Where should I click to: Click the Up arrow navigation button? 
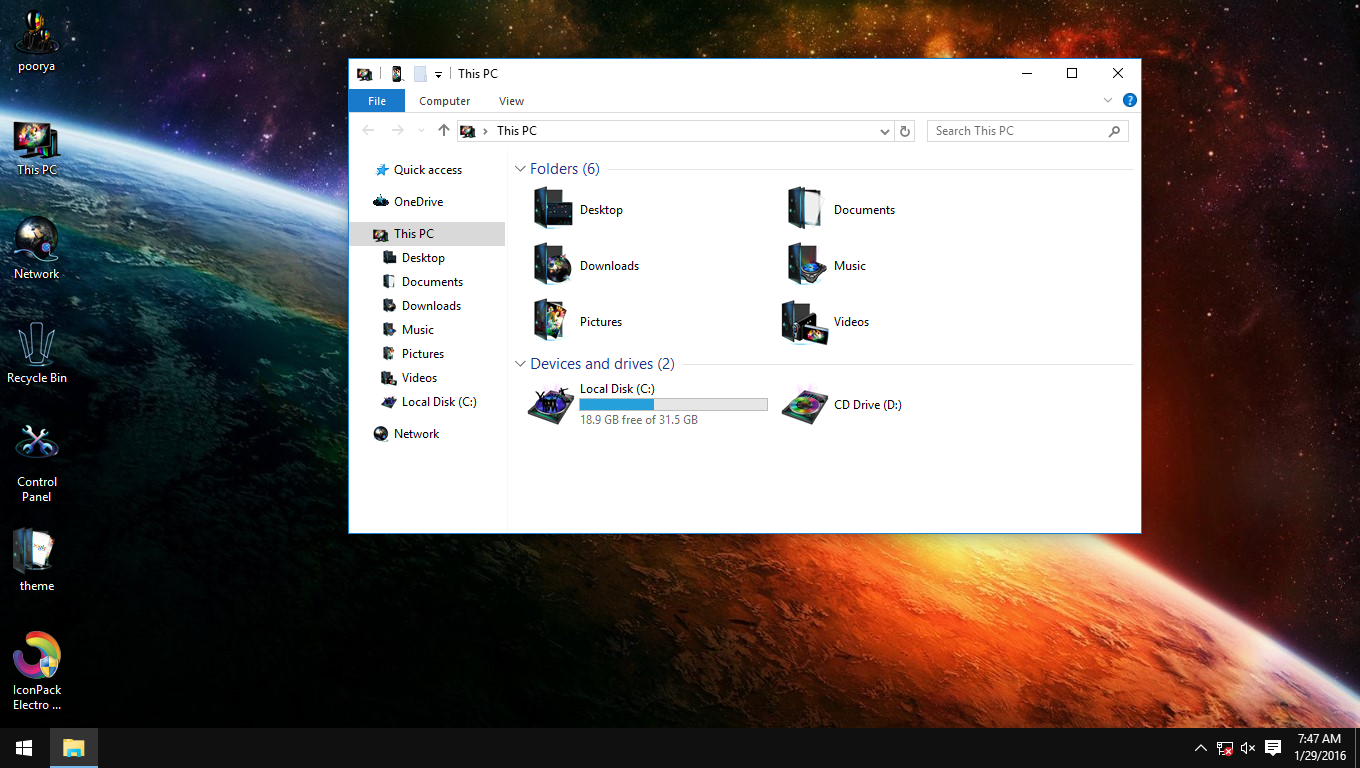click(x=444, y=131)
